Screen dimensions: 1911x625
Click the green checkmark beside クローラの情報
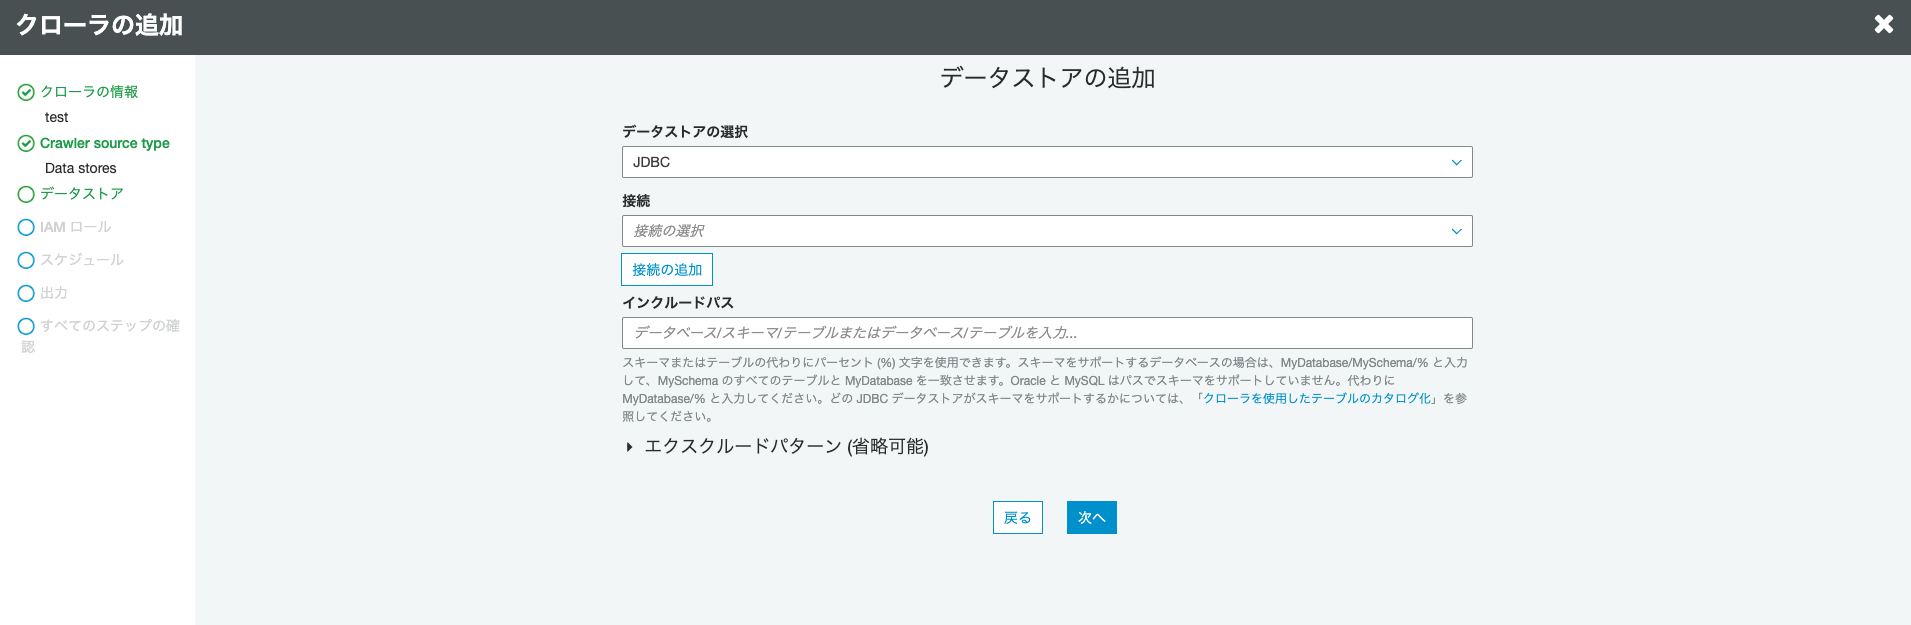point(26,92)
